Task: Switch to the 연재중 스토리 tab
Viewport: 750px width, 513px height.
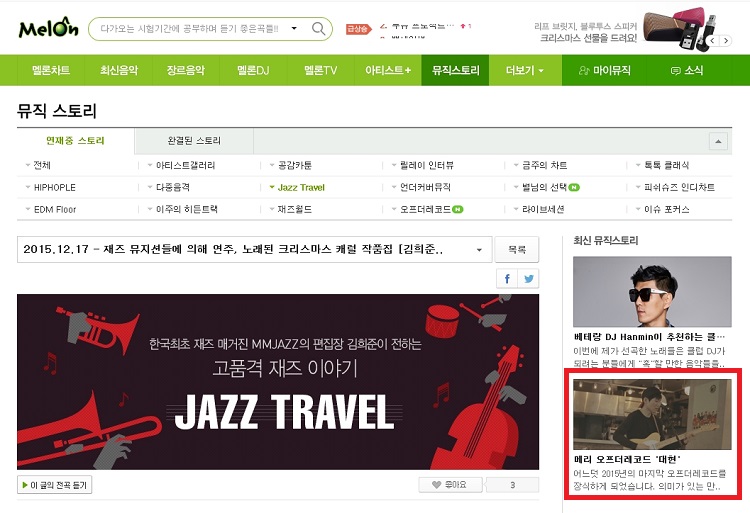Action: [x=76, y=141]
